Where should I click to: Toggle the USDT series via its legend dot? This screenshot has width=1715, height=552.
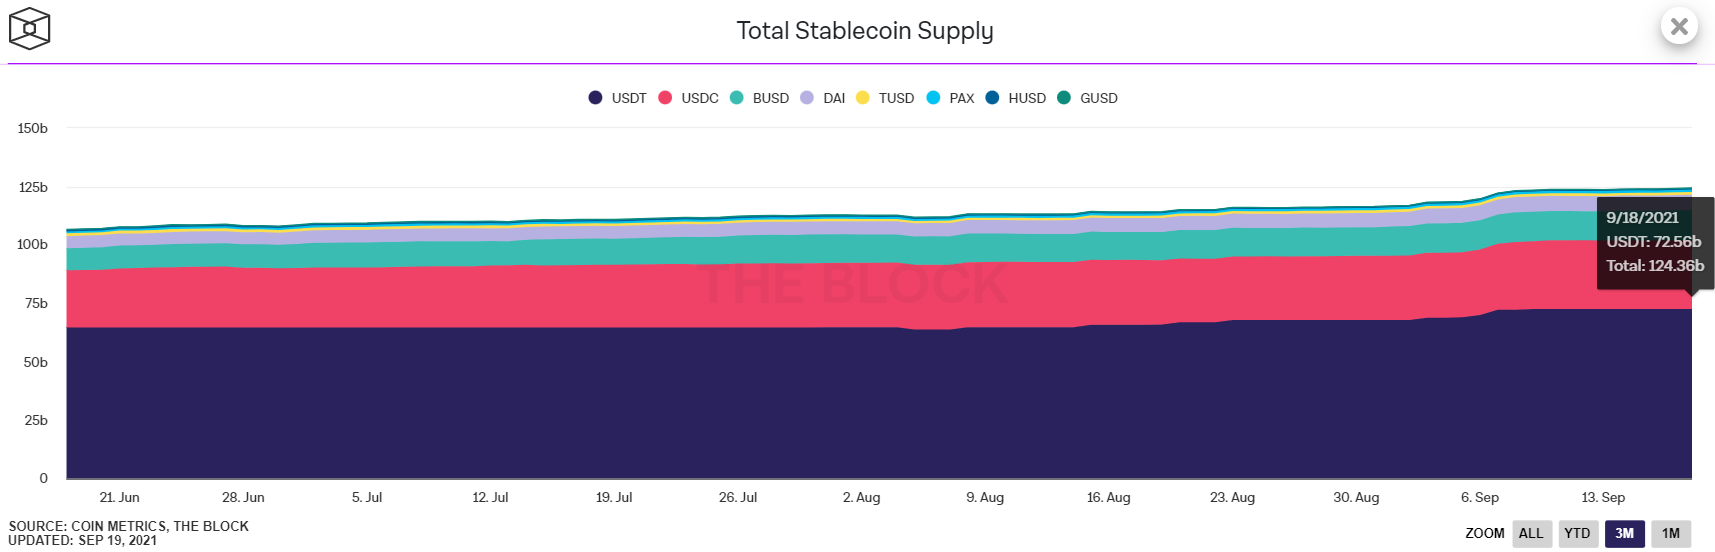pos(595,98)
